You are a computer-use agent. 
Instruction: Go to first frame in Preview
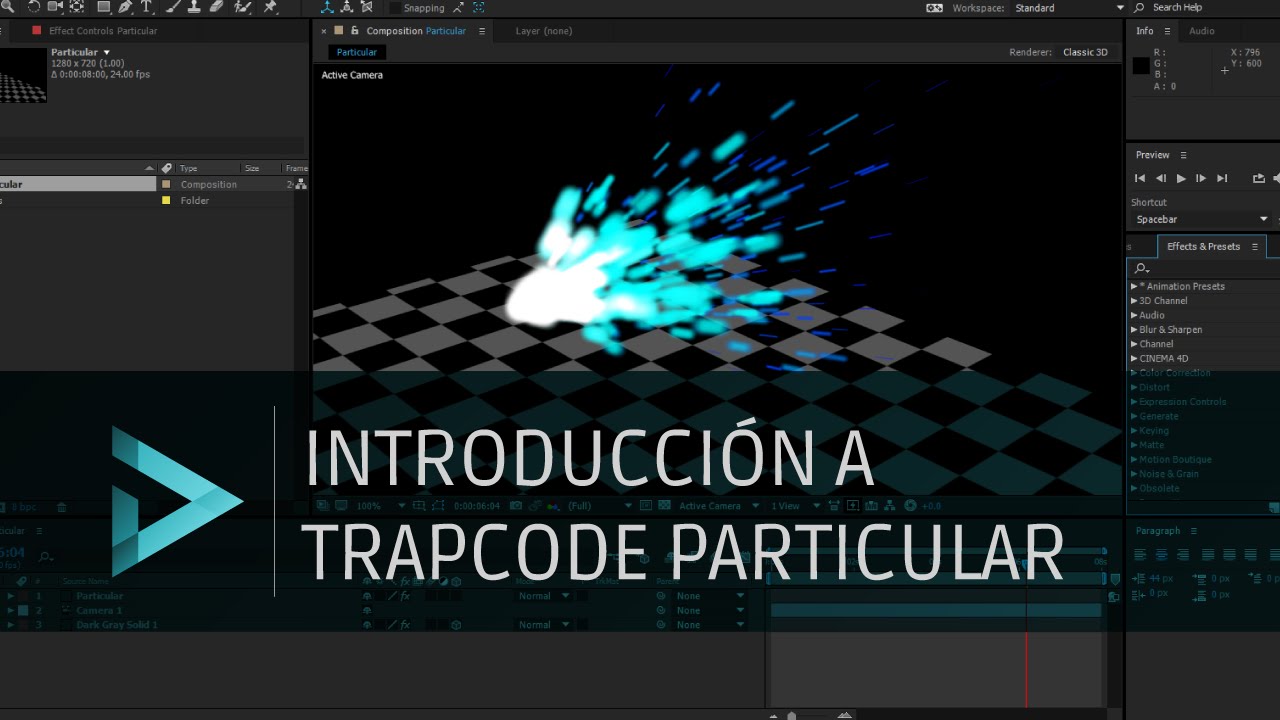pyautogui.click(x=1140, y=178)
